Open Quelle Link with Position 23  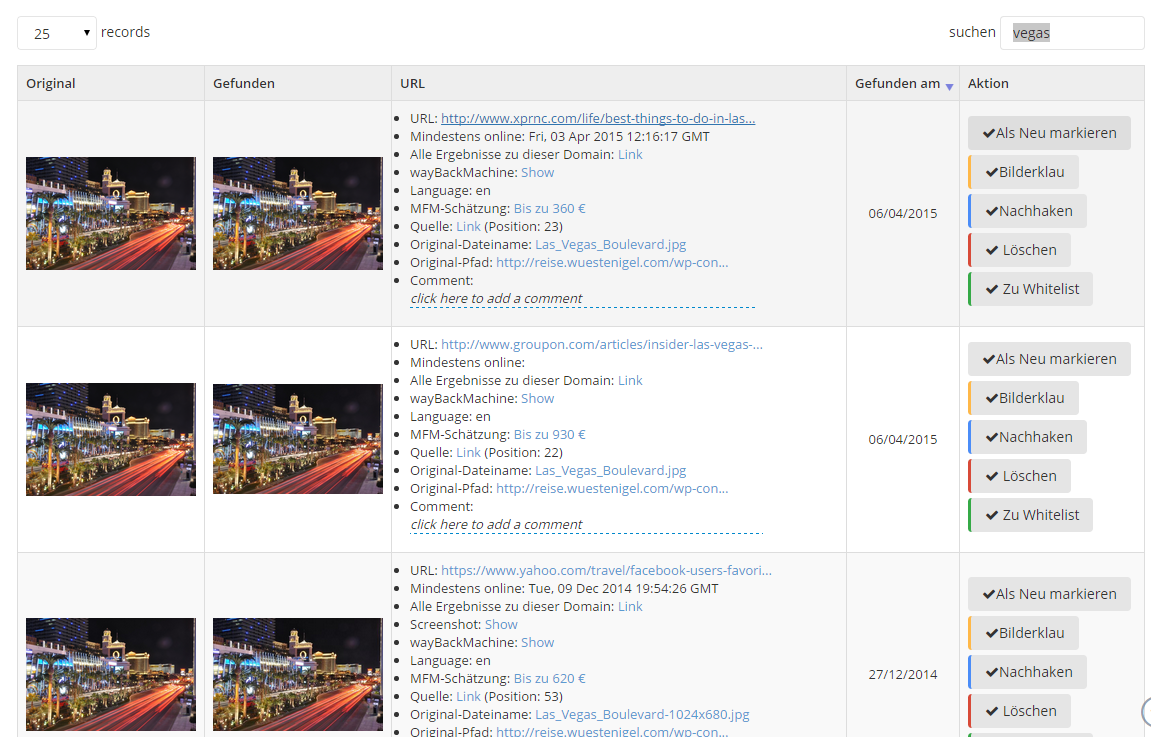[468, 226]
